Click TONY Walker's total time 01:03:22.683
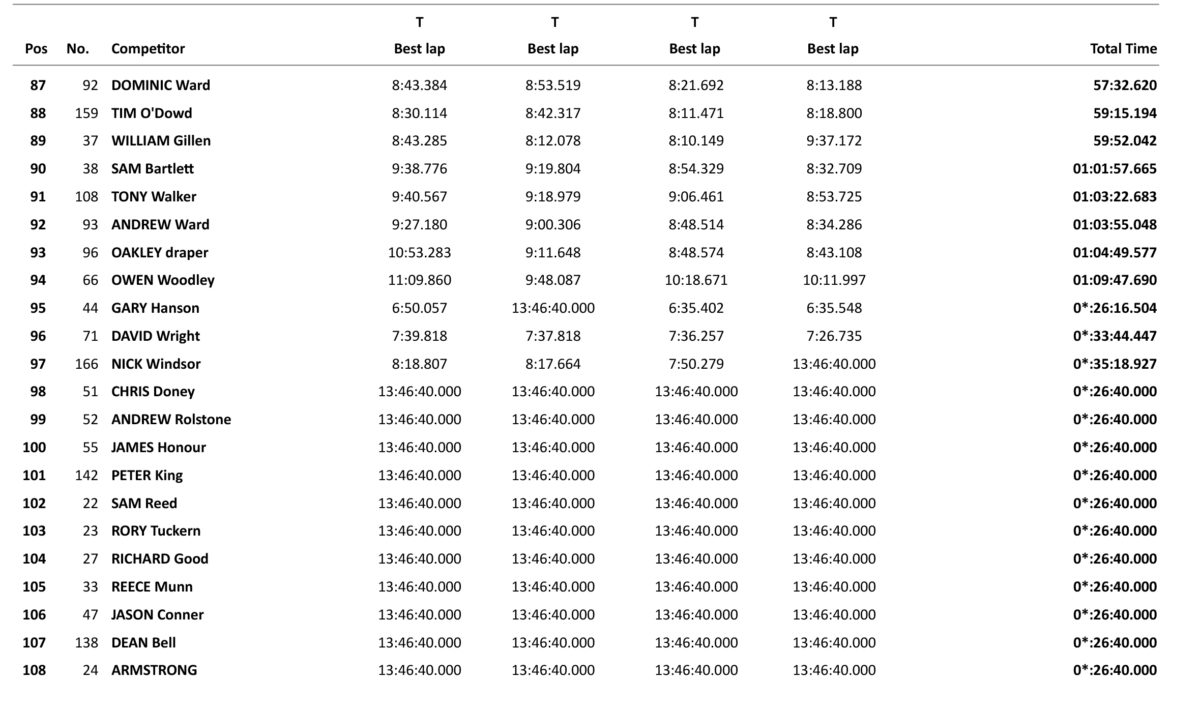This screenshot has width=1200, height=708. (1114, 197)
